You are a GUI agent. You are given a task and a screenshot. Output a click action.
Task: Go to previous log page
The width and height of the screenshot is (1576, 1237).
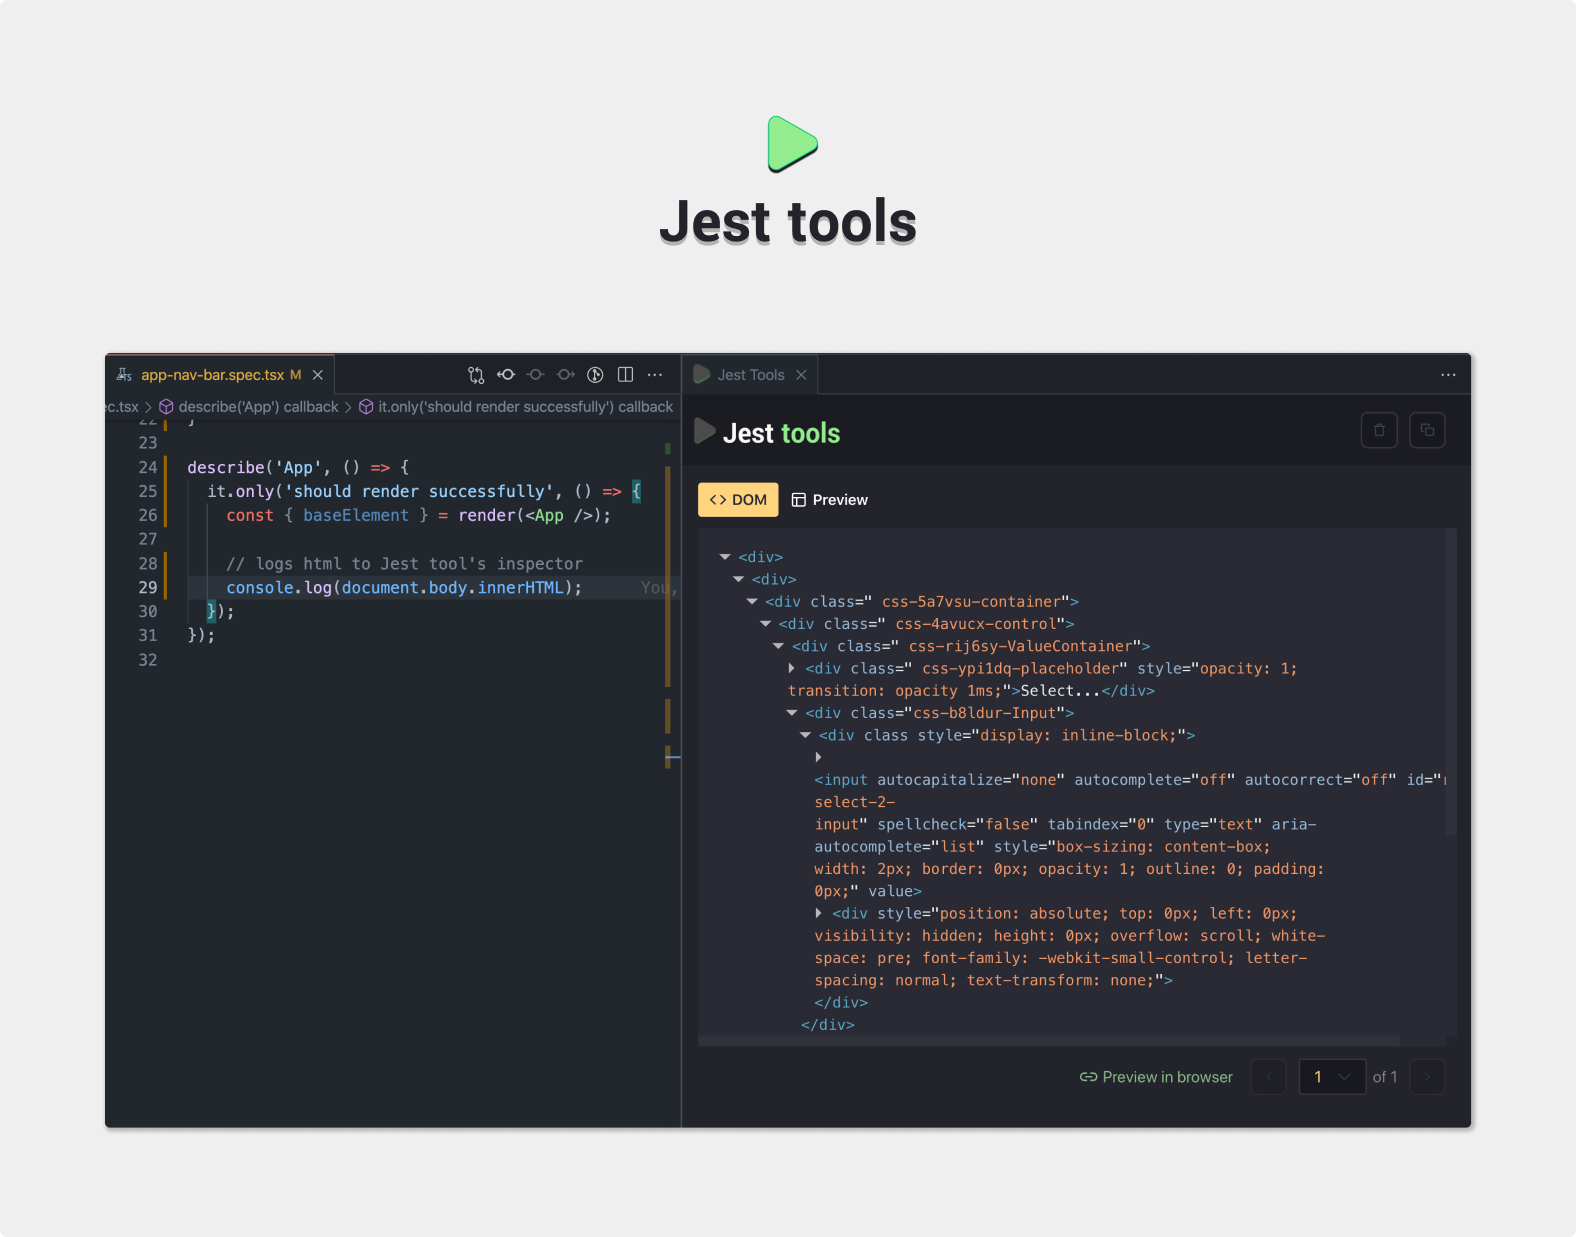[1269, 1077]
